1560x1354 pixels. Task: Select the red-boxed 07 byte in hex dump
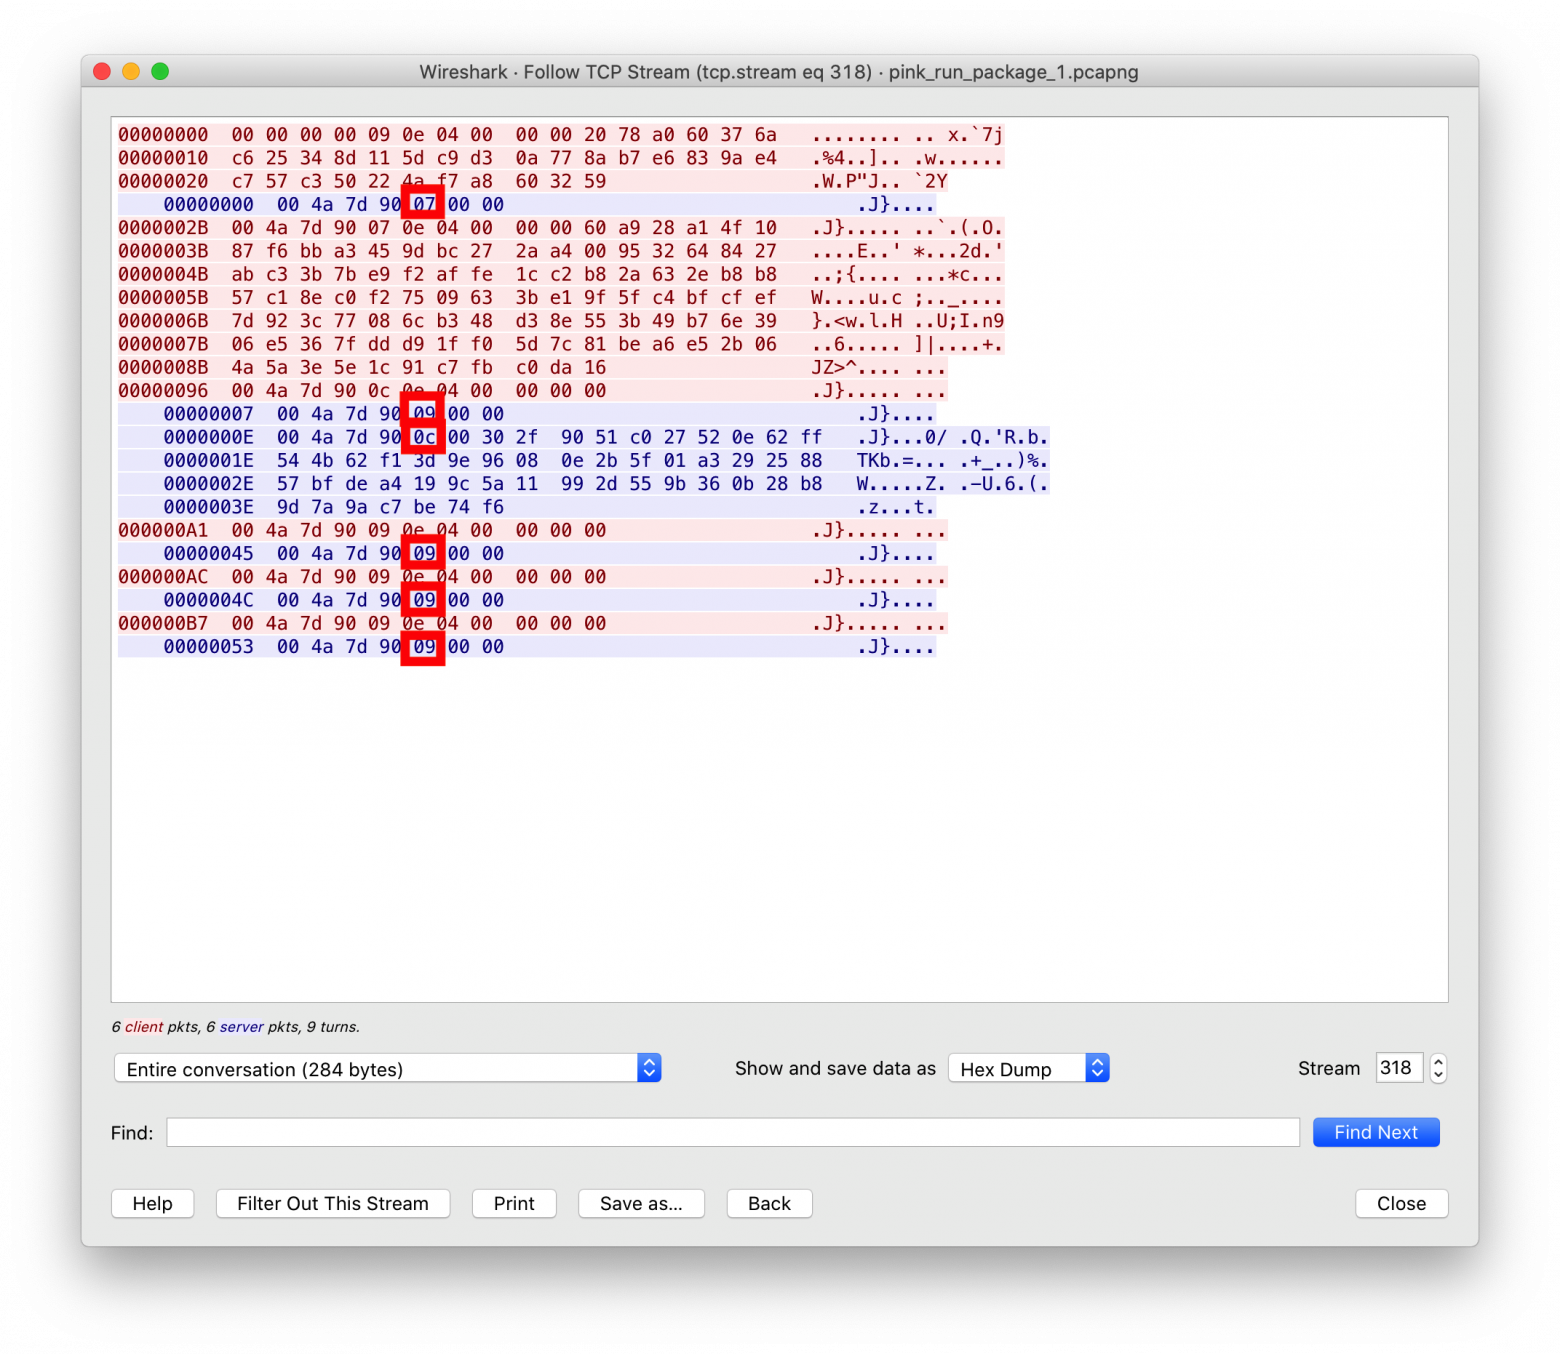click(x=424, y=203)
